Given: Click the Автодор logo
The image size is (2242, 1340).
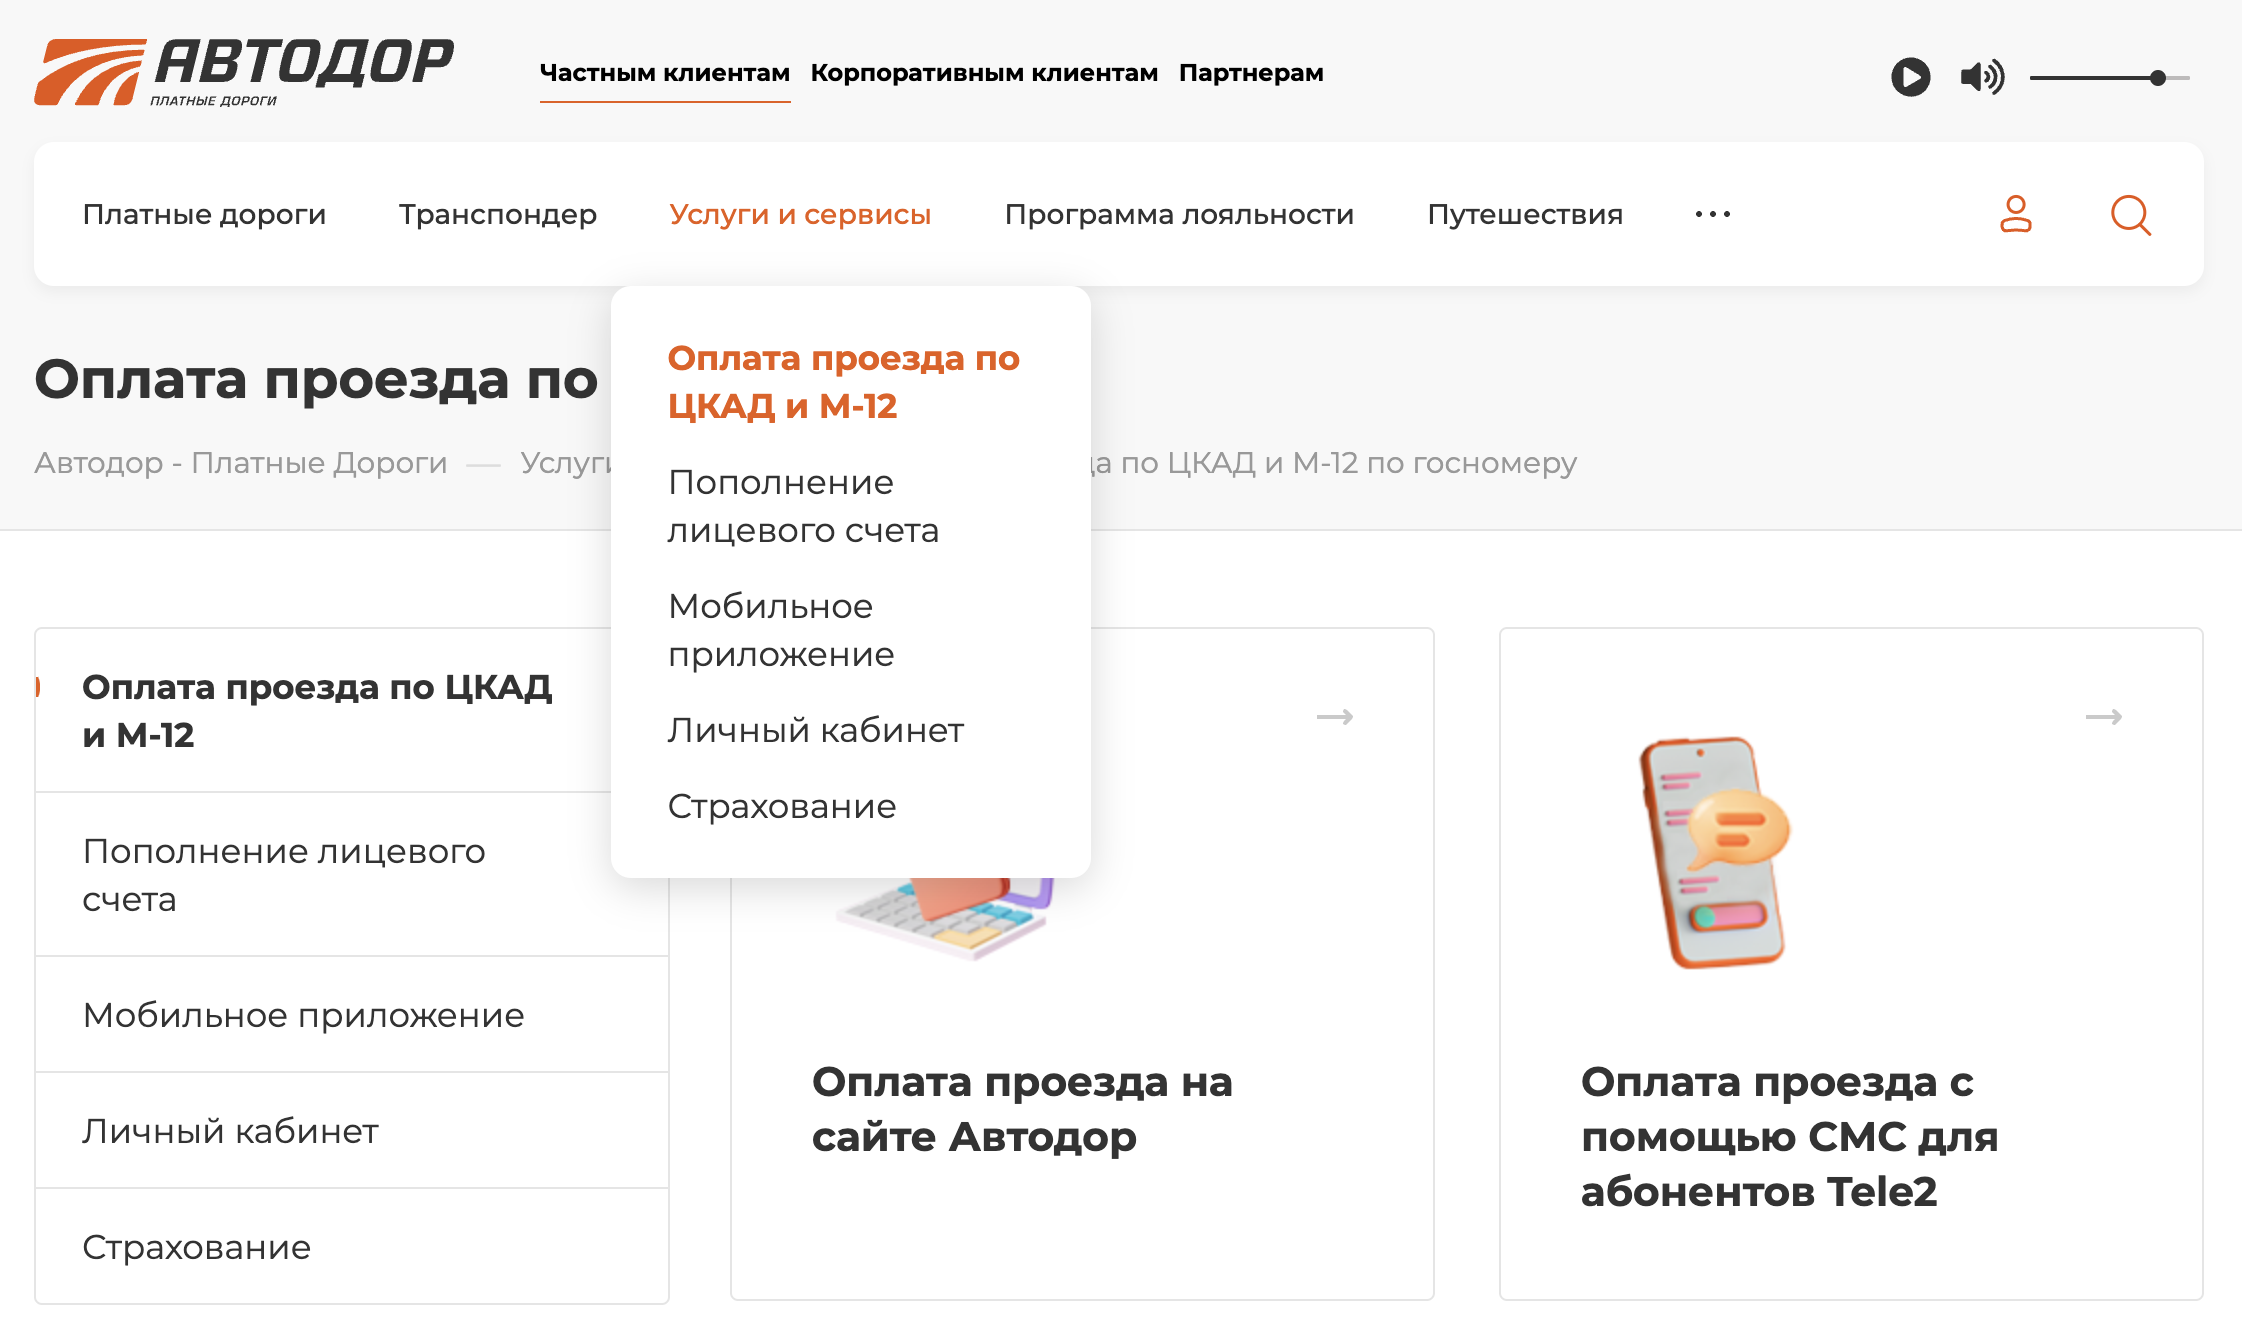Looking at the screenshot, I should pos(244,72).
